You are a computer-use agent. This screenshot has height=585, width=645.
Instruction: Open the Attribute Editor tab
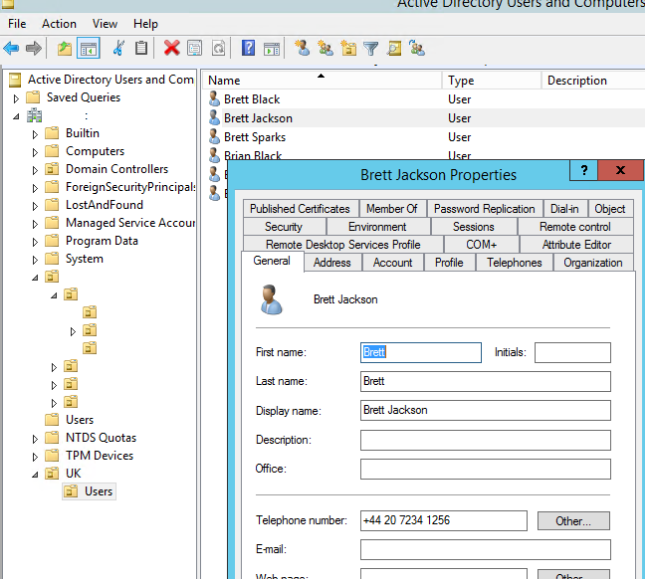[x=576, y=244]
